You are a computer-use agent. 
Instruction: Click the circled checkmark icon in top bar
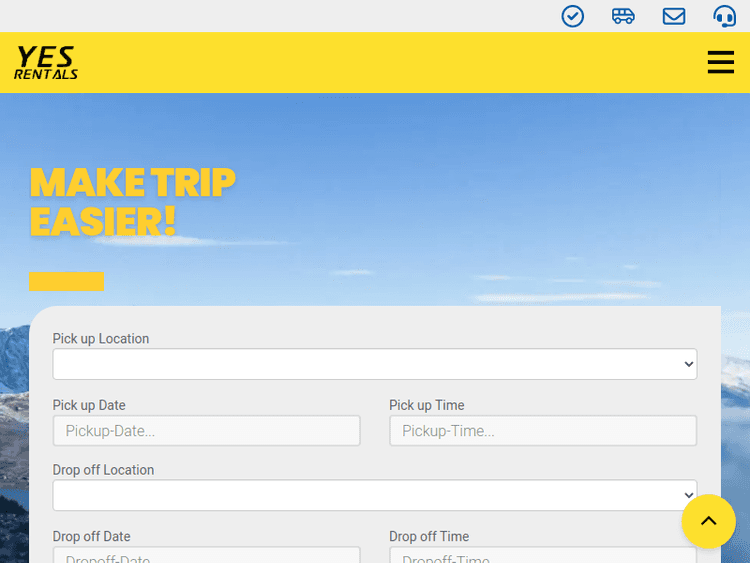[x=572, y=16]
